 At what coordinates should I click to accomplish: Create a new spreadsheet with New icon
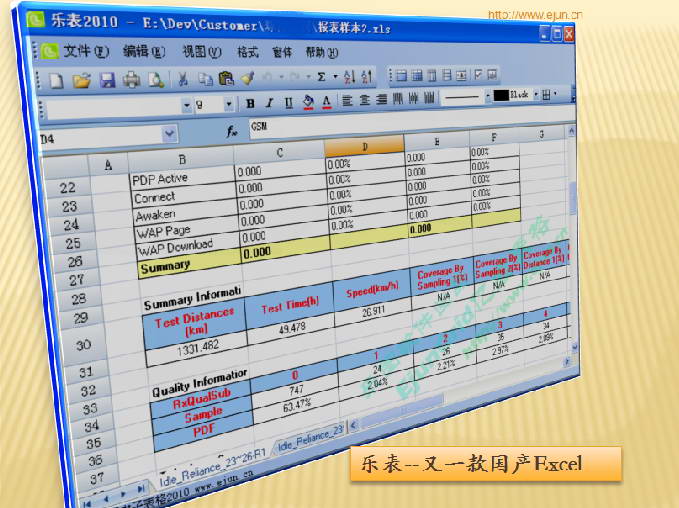coord(56,81)
